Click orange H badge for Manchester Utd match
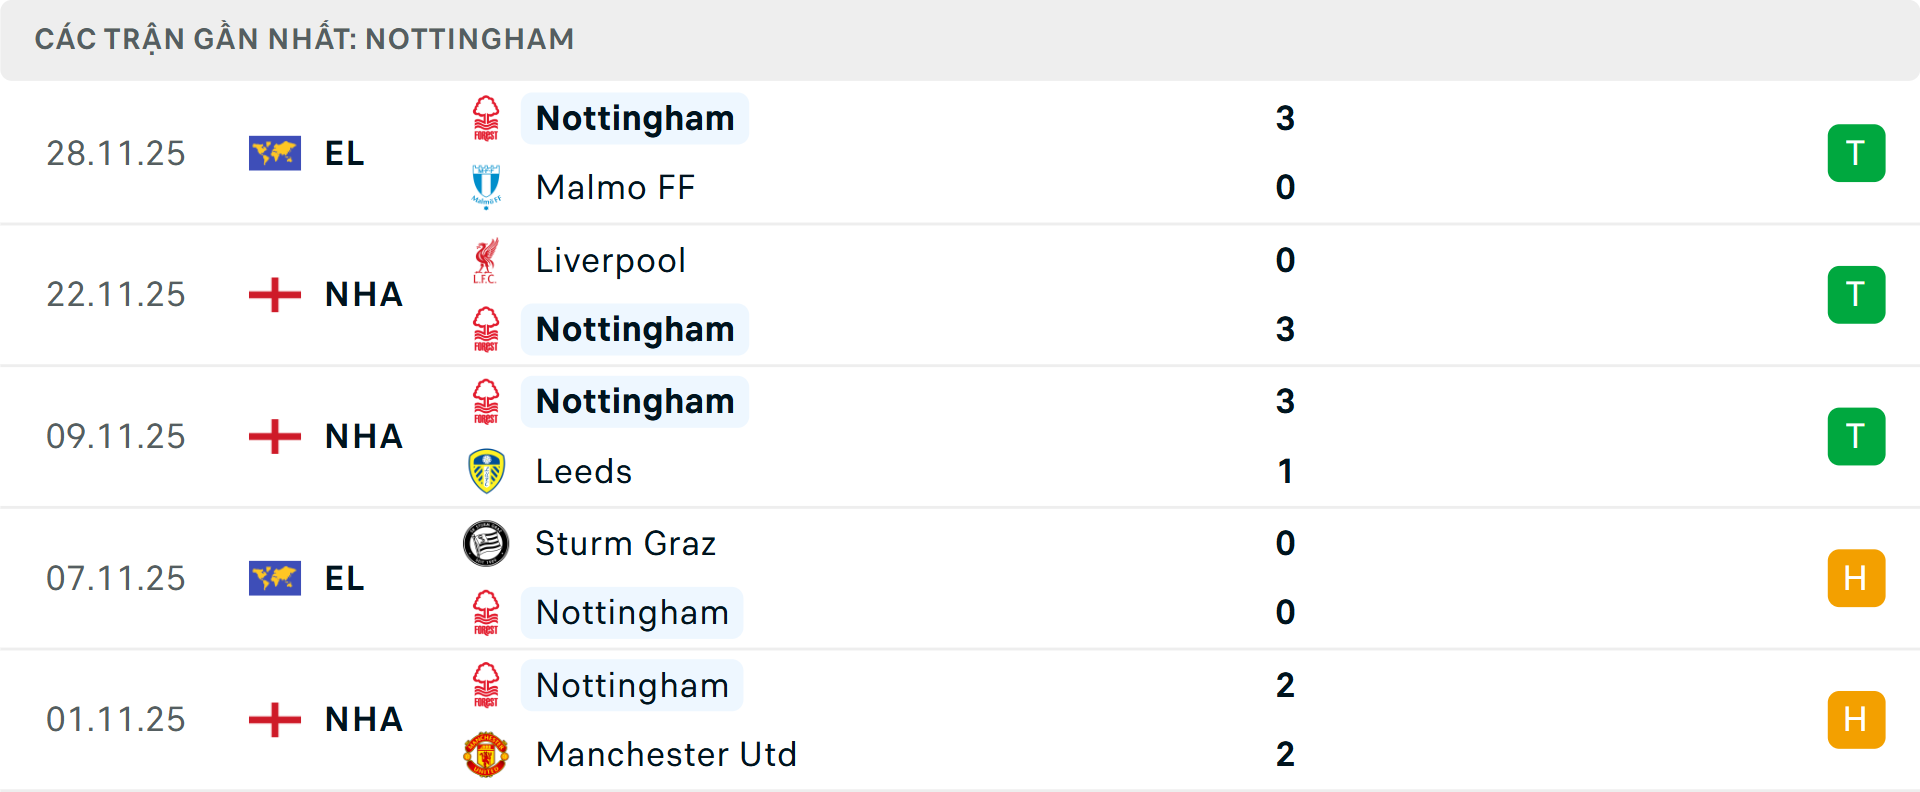Screen dimensions: 1920x792 point(1856,720)
